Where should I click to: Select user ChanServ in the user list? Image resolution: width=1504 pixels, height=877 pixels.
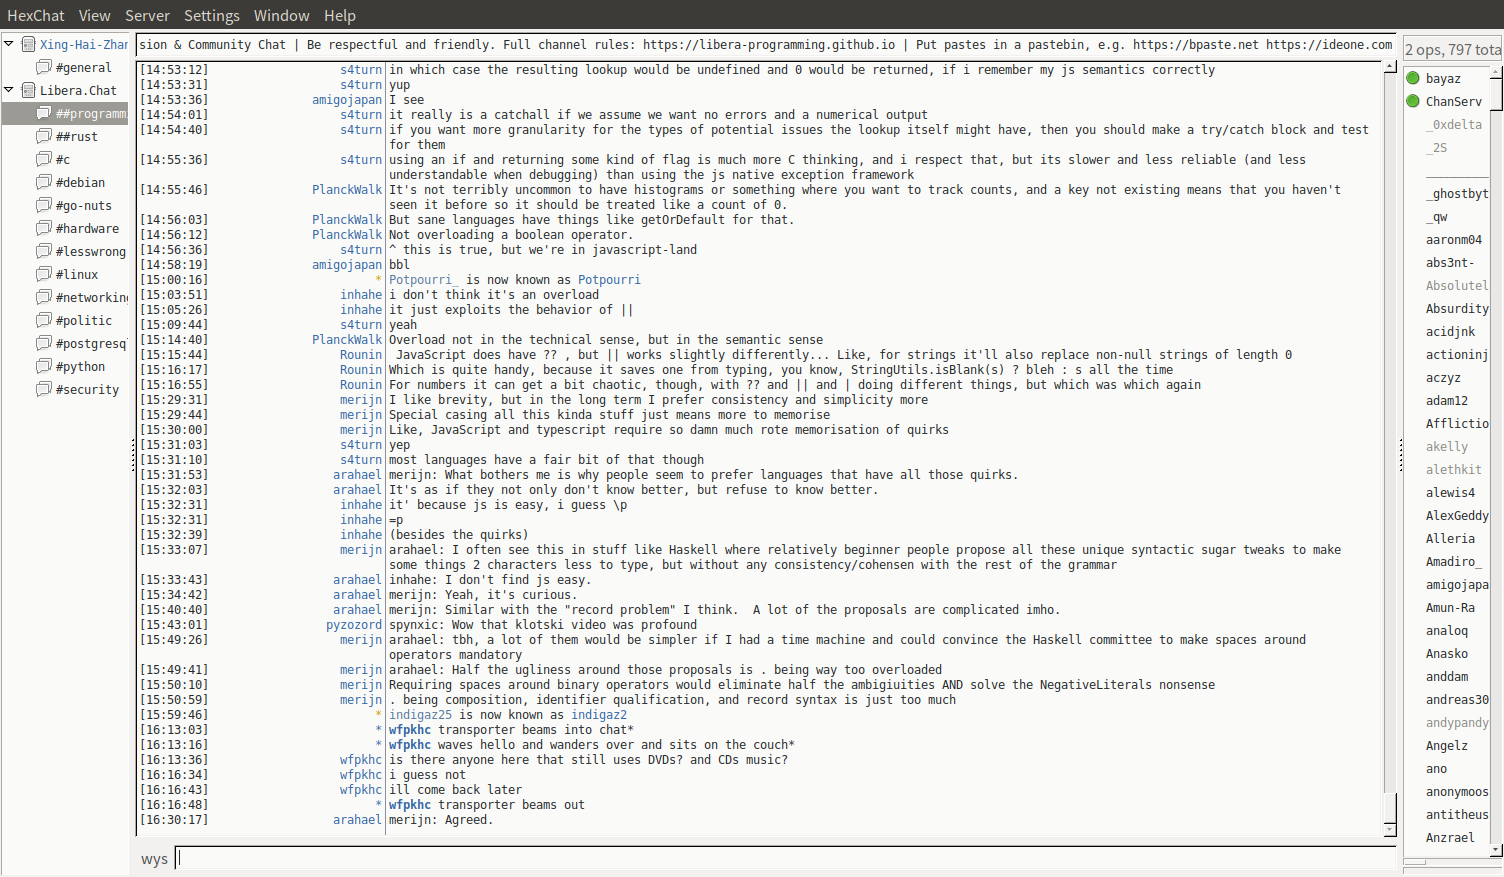click(1454, 101)
